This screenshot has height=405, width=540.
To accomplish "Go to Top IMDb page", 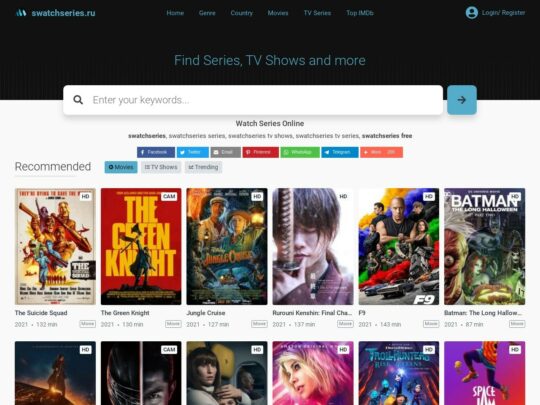I will [x=360, y=13].
